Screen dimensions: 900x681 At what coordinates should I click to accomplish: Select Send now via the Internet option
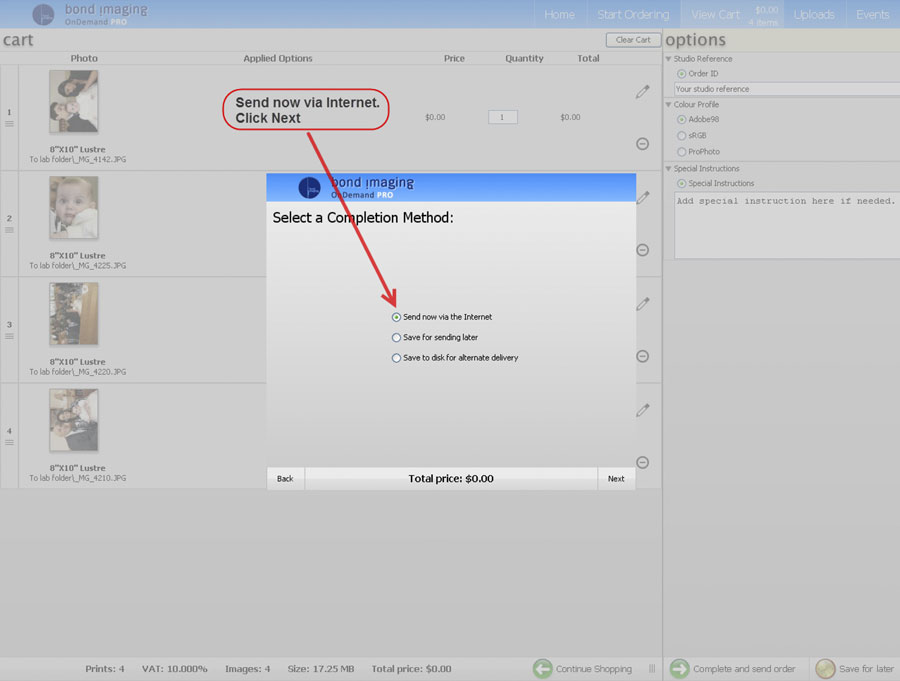point(397,317)
